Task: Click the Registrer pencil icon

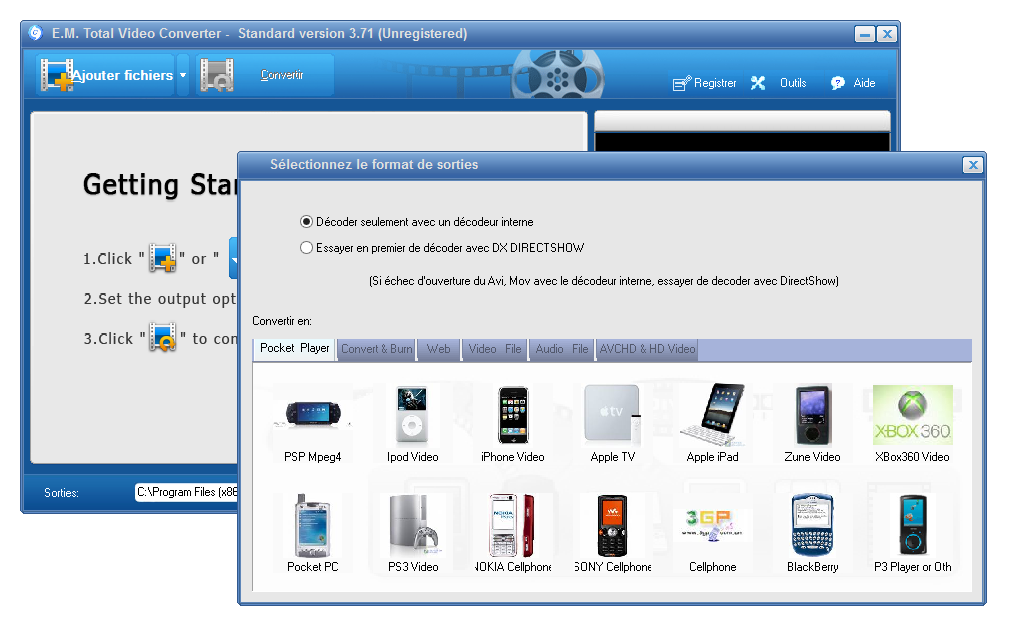Action: tap(682, 83)
